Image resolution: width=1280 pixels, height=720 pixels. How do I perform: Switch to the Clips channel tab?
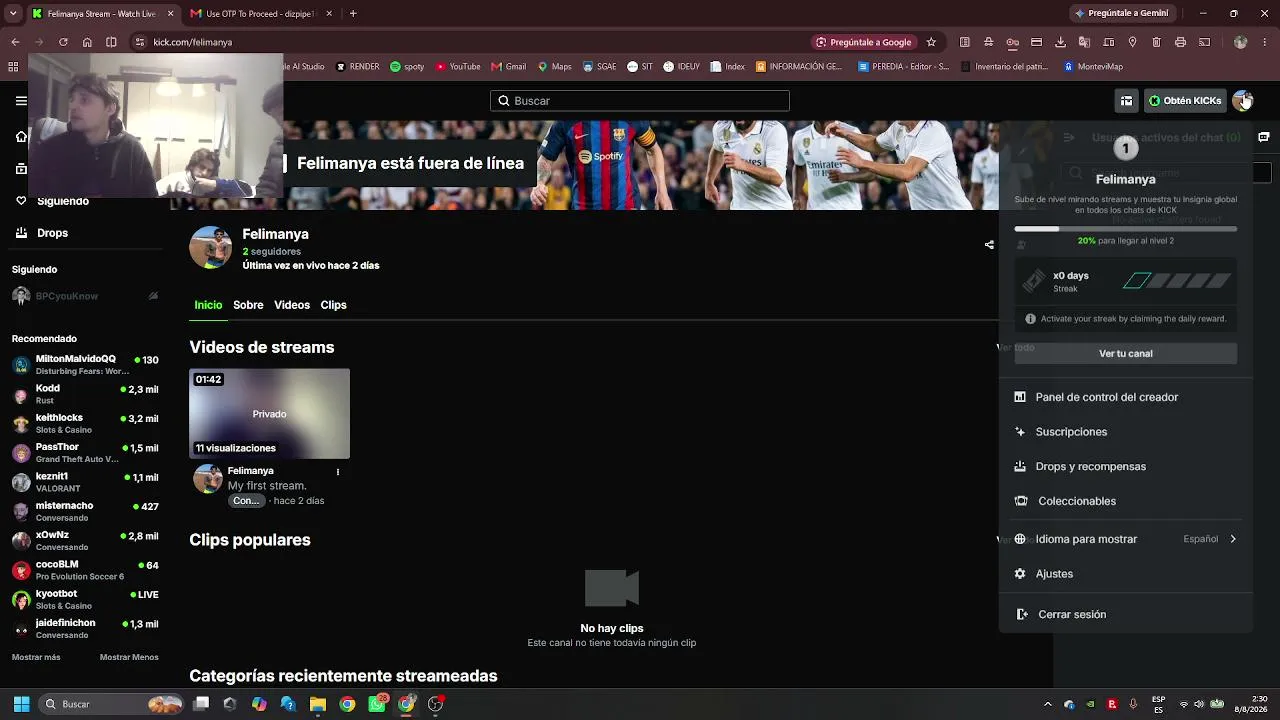coord(333,305)
